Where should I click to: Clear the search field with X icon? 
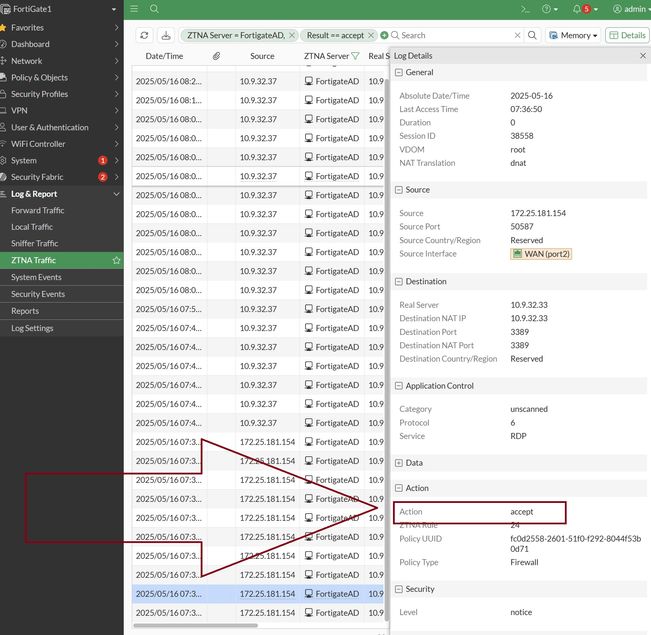tap(517, 35)
